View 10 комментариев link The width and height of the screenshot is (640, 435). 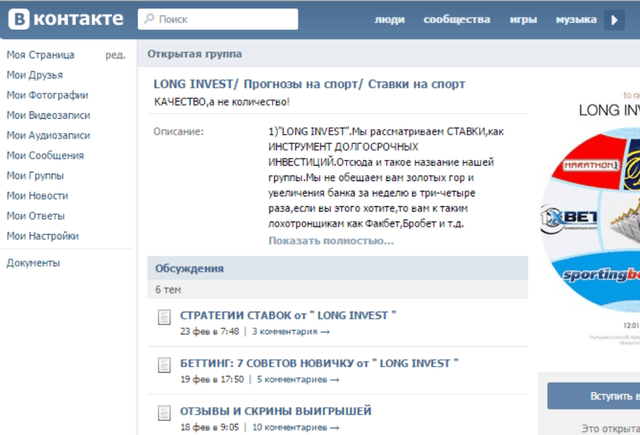click(296, 427)
